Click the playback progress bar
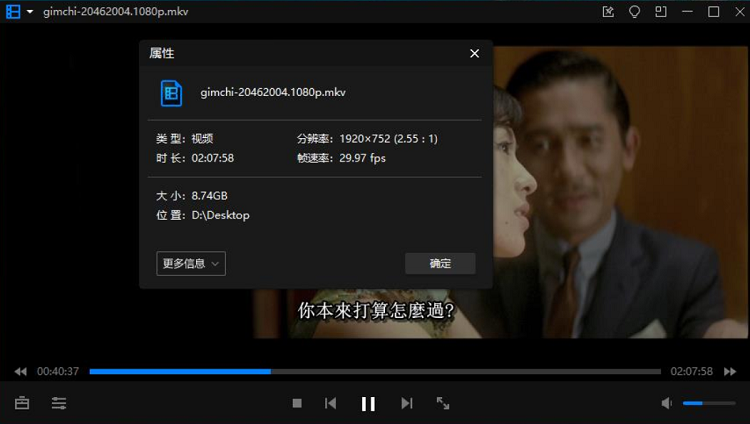The height and width of the screenshot is (424, 750). tap(375, 372)
